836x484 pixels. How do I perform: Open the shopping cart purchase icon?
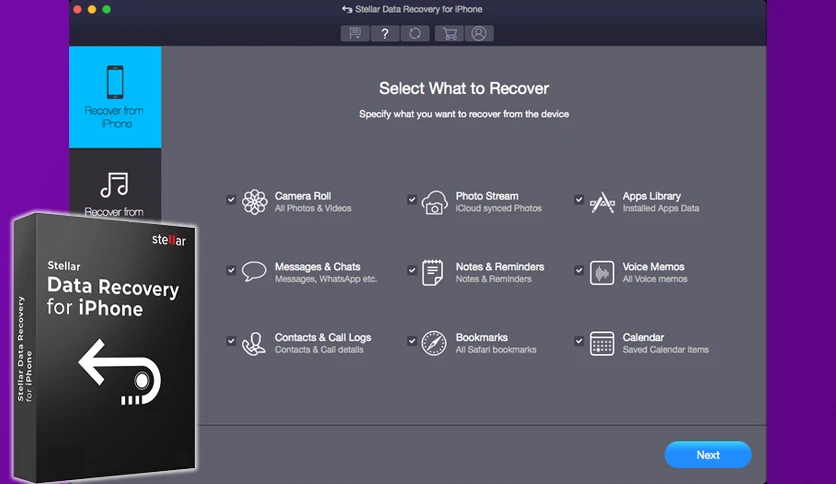(x=449, y=34)
